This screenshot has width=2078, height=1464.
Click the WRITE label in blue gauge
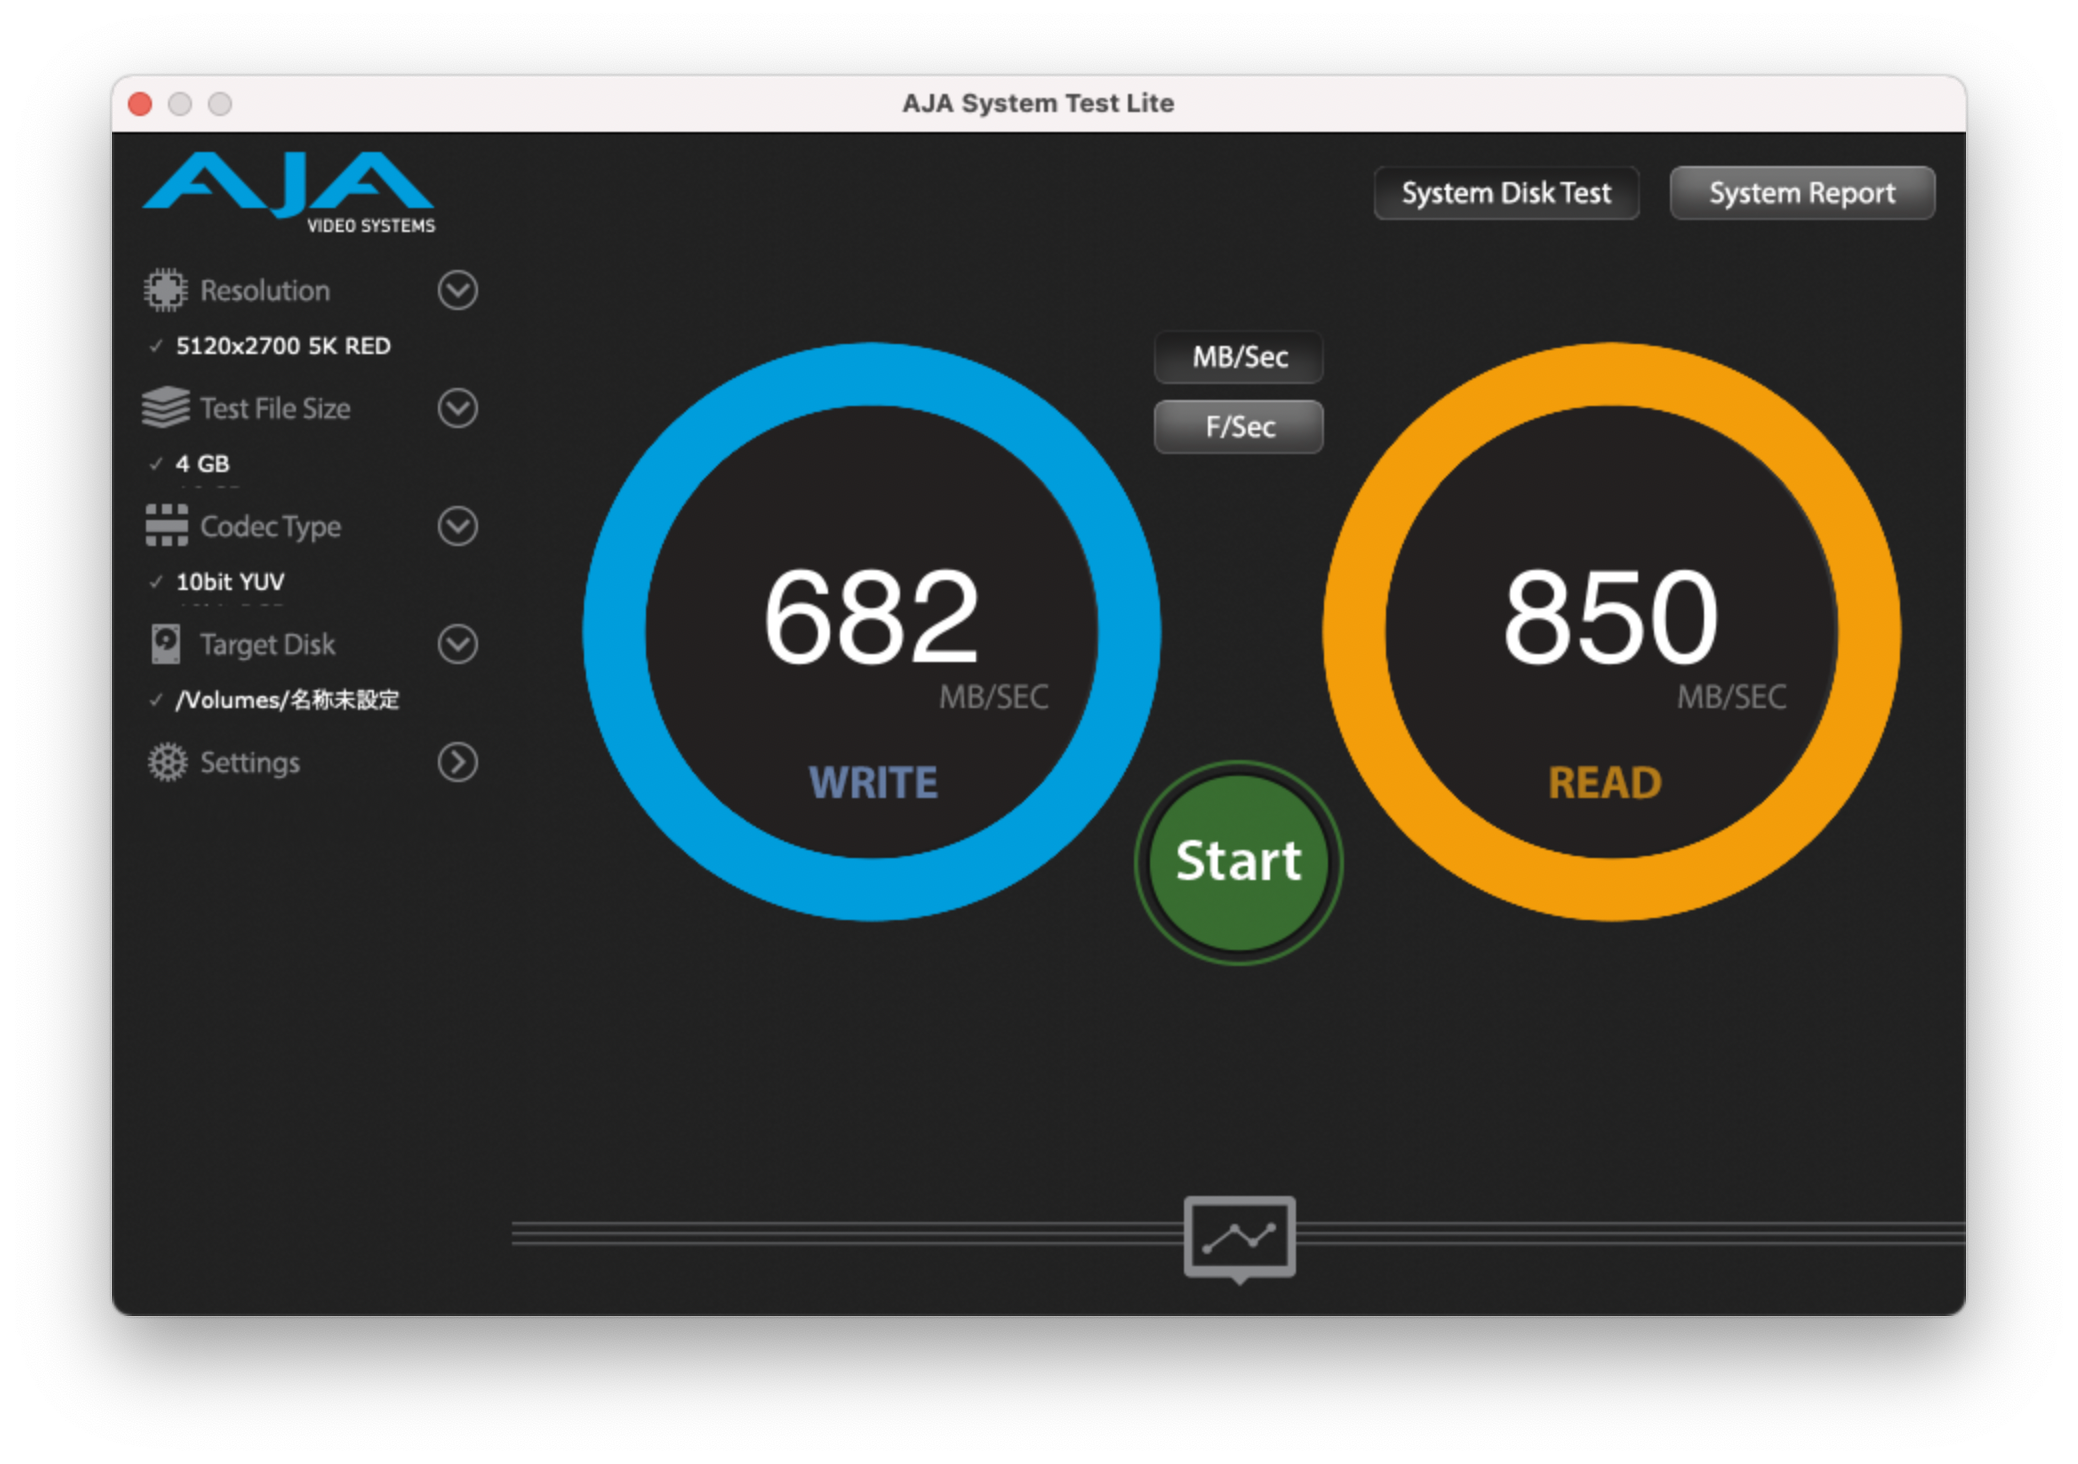873,782
